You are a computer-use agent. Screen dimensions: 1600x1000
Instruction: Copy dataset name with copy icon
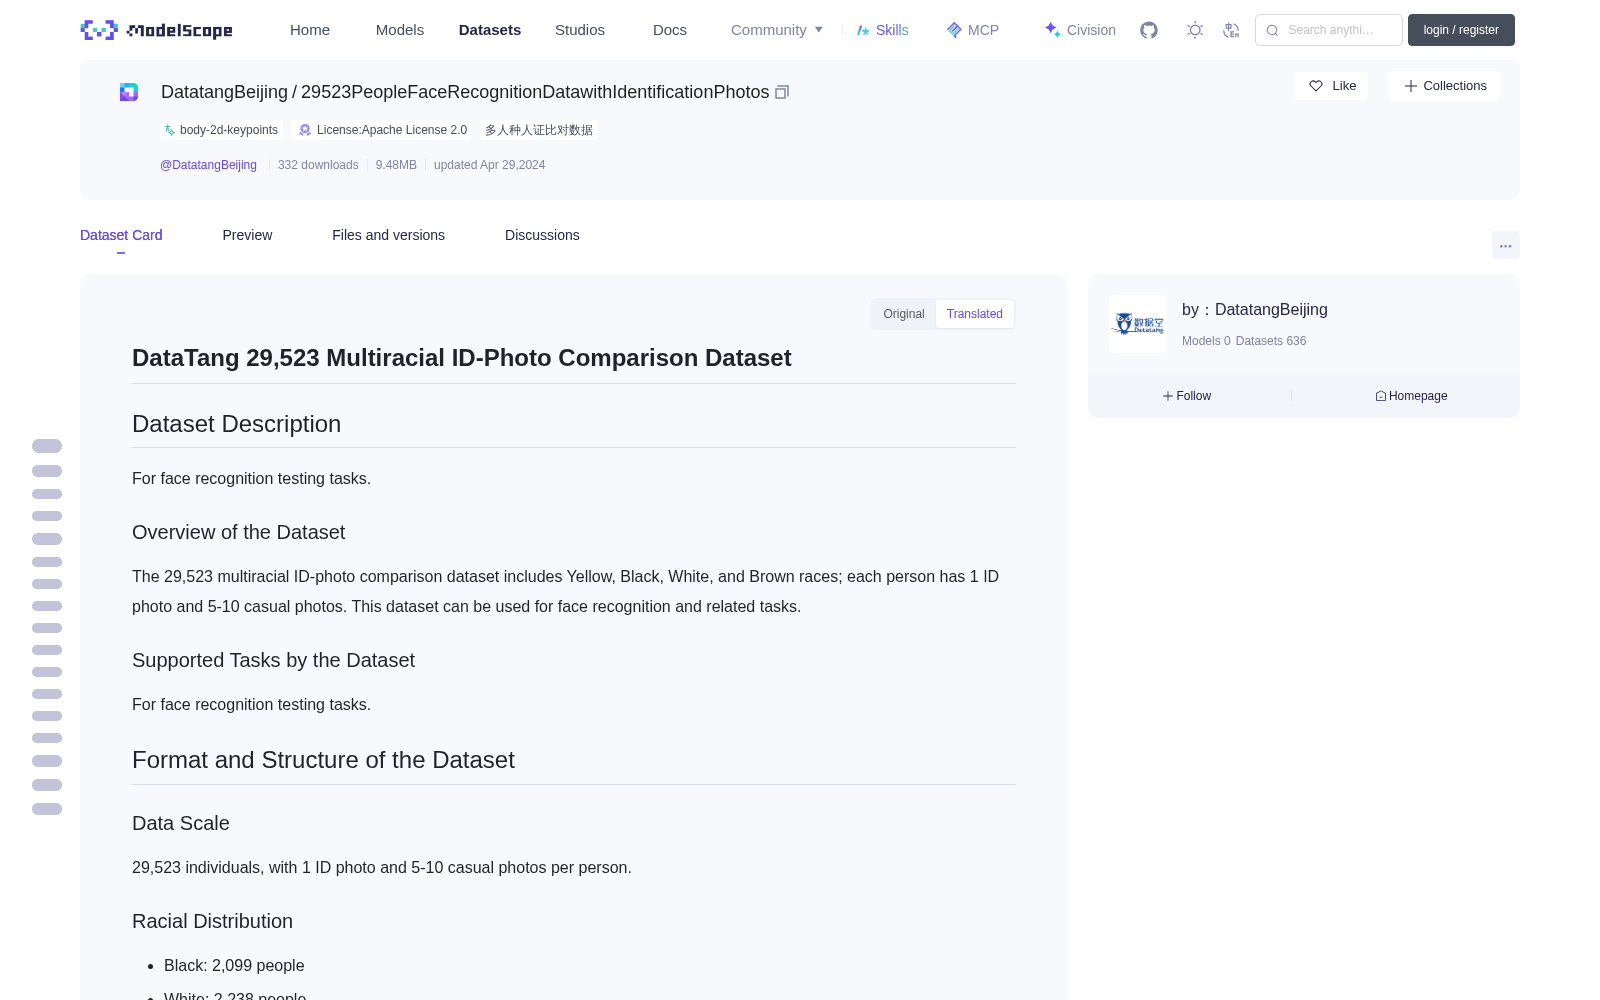782,92
